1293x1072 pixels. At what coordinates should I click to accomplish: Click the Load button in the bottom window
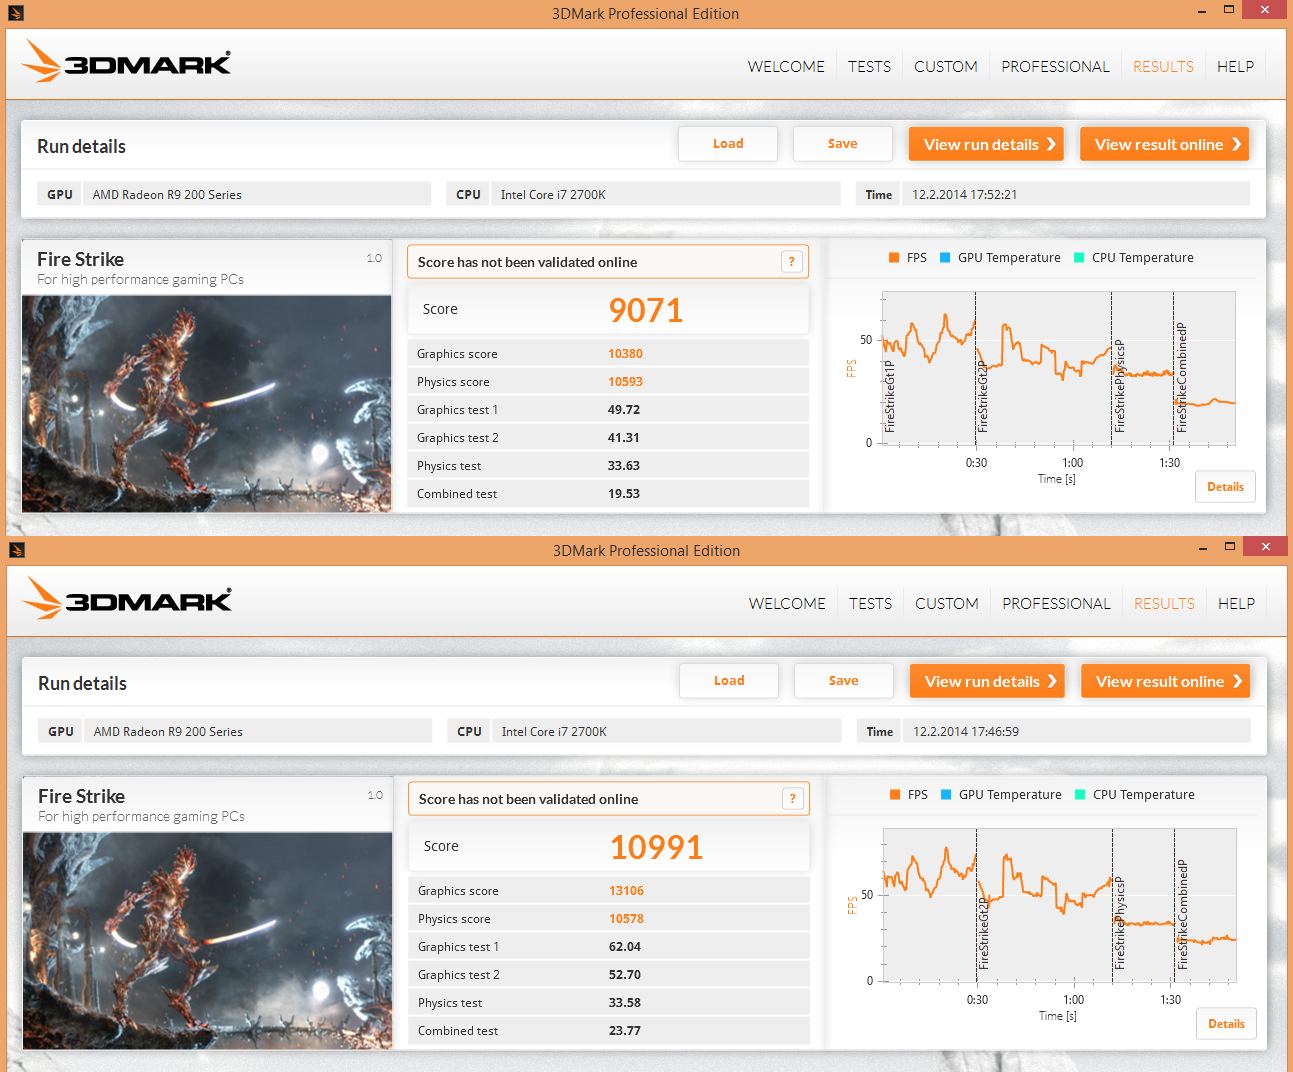[x=729, y=681]
